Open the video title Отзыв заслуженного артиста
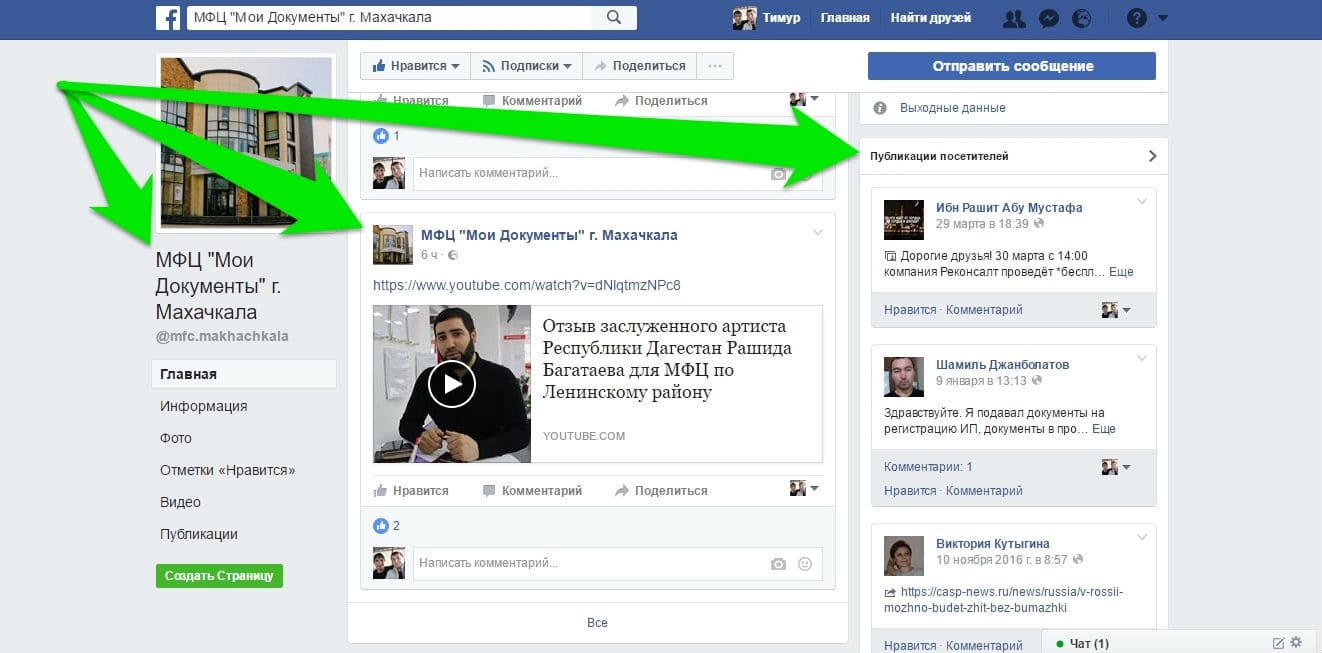Viewport: 1322px width, 653px height. [x=667, y=359]
